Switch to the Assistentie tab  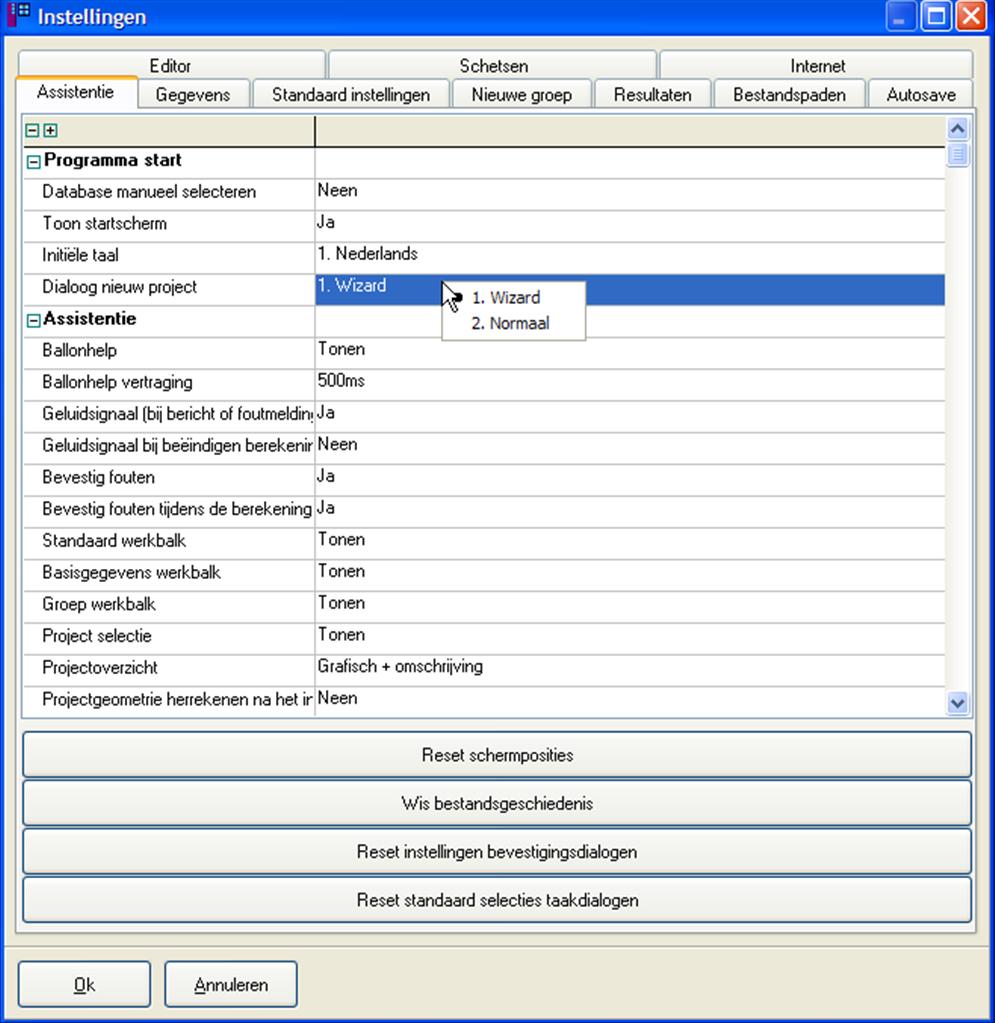[76, 92]
